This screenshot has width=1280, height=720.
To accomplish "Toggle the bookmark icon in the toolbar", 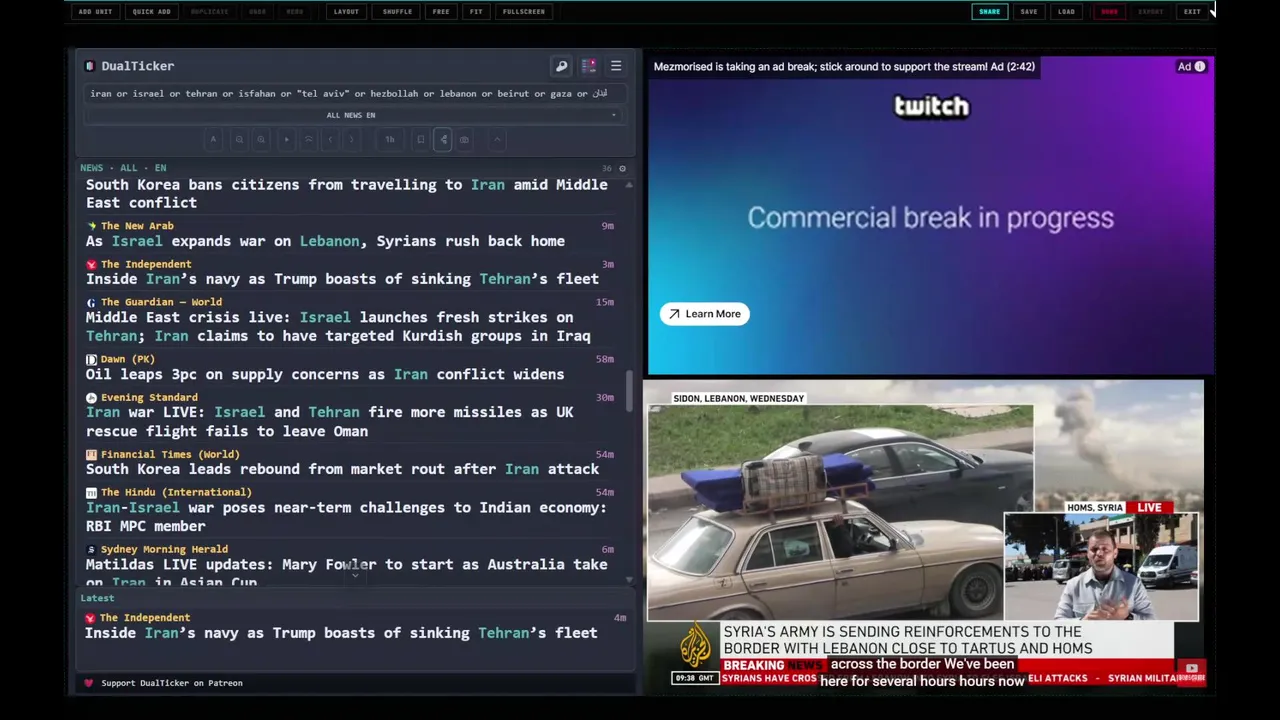I will point(421,140).
